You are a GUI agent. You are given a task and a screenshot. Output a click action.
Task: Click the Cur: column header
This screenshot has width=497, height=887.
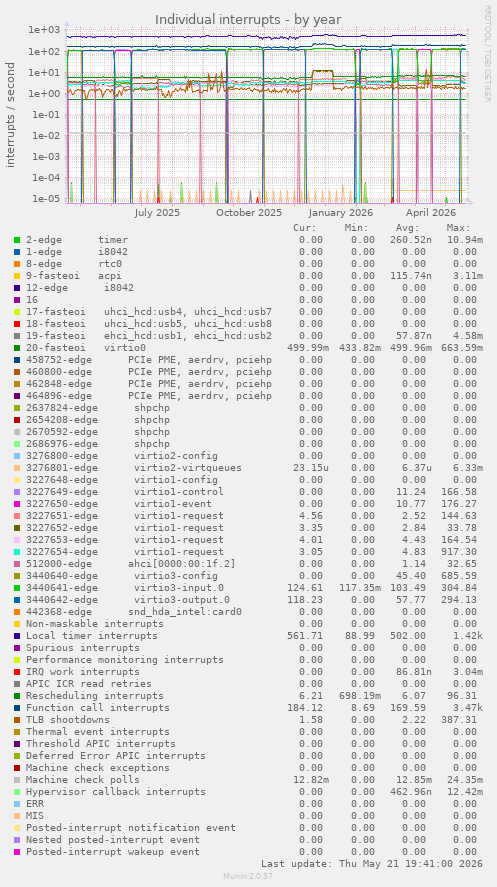[305, 228]
